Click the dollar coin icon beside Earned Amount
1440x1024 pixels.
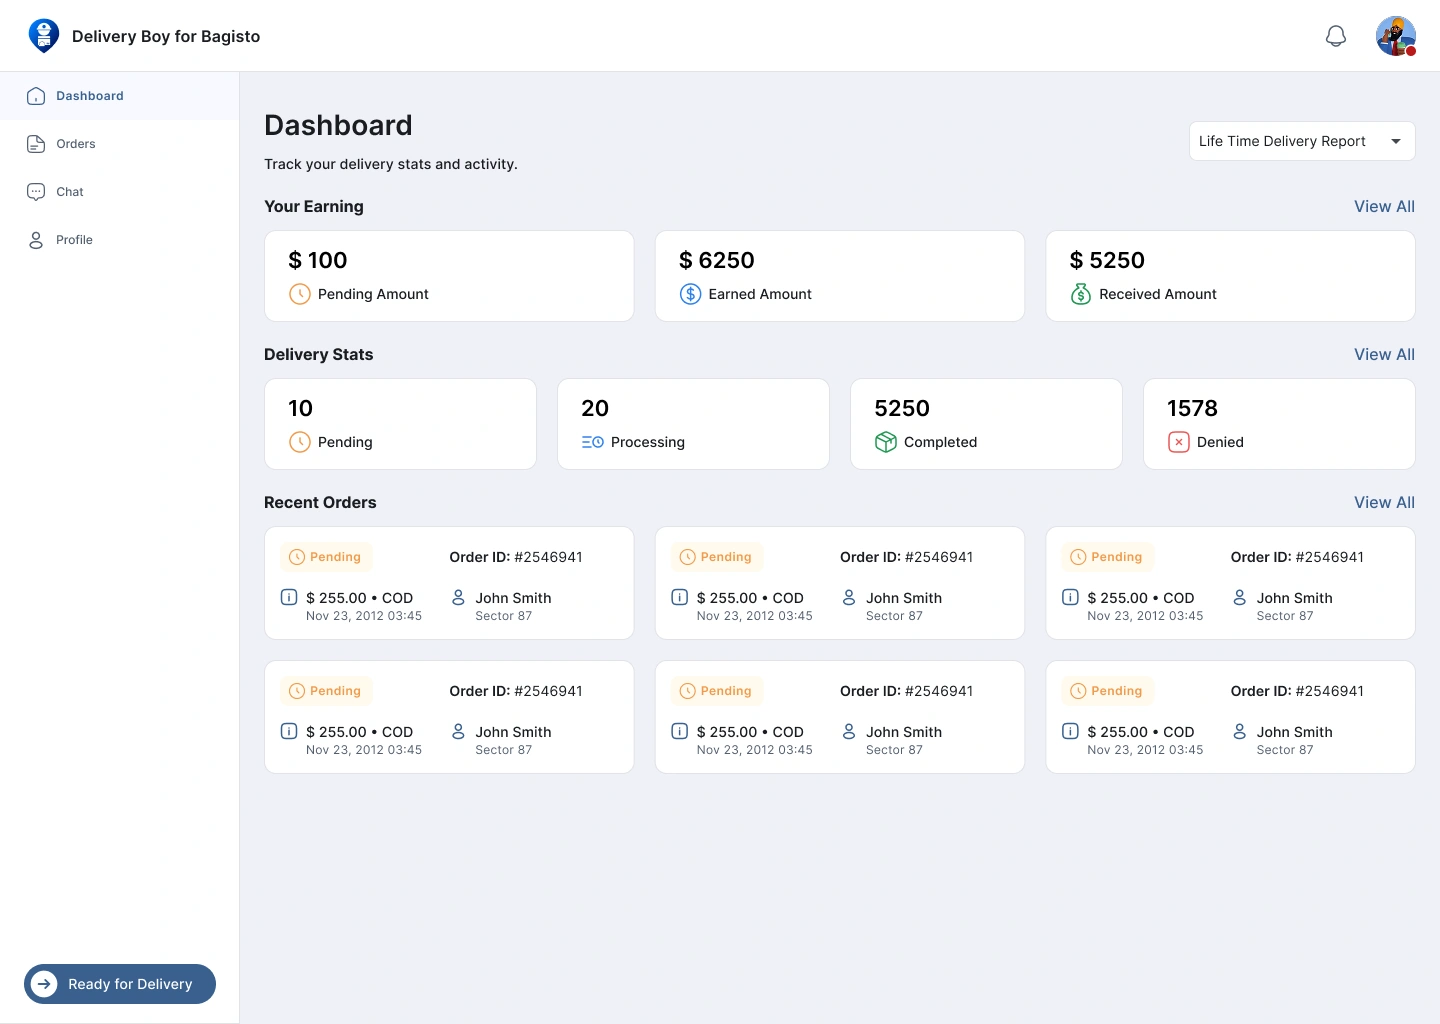tap(690, 294)
